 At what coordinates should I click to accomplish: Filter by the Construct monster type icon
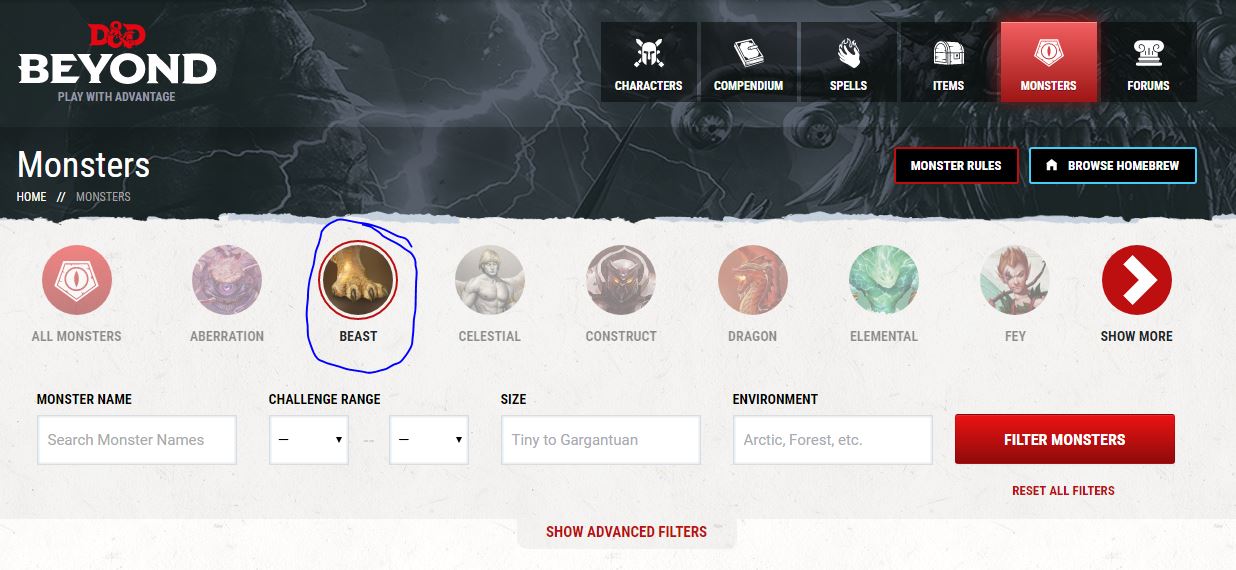[x=621, y=280]
